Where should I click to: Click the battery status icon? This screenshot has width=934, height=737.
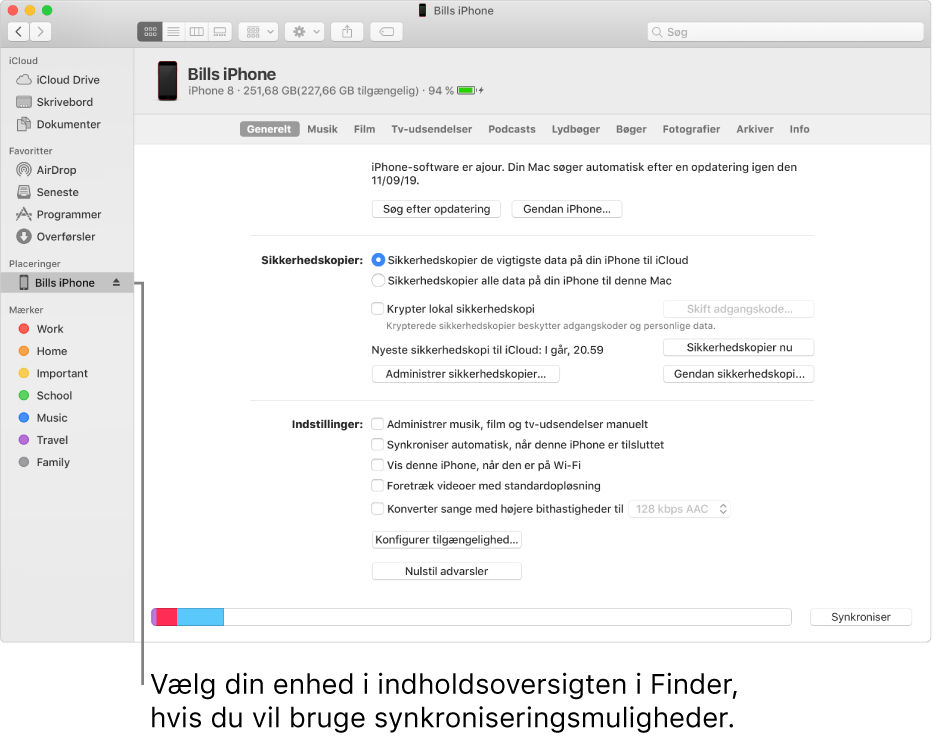point(470,91)
